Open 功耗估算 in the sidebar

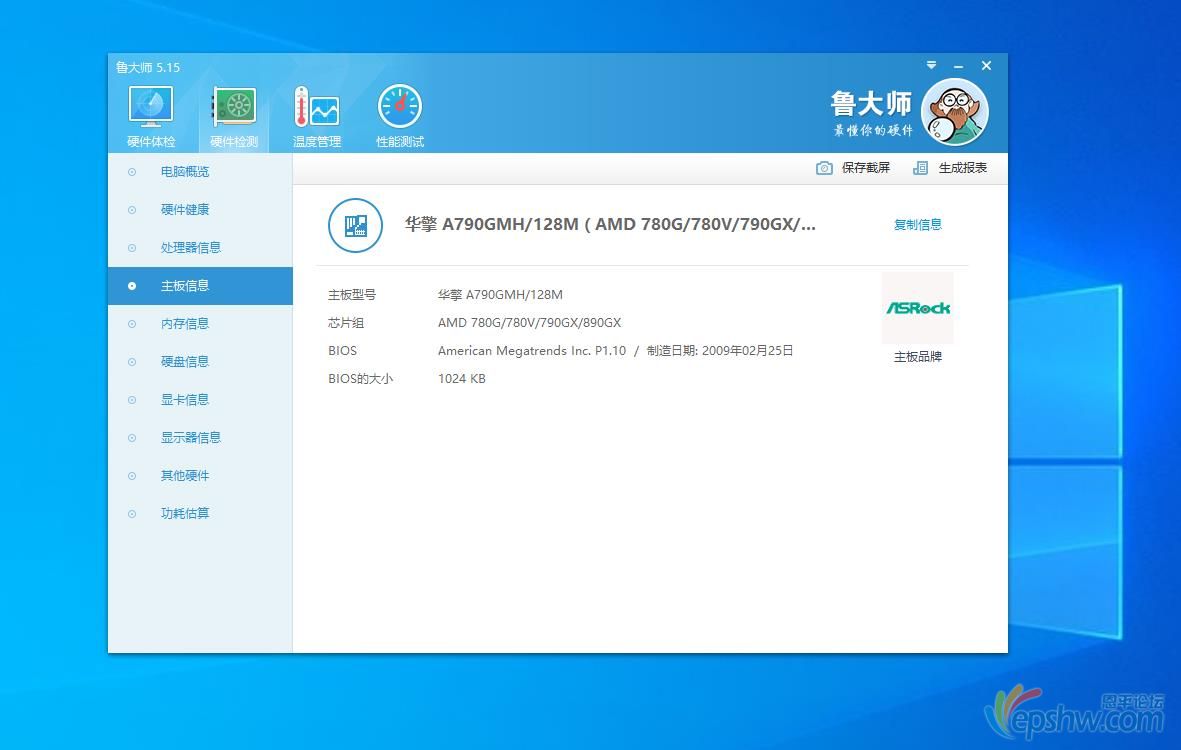[200, 514]
